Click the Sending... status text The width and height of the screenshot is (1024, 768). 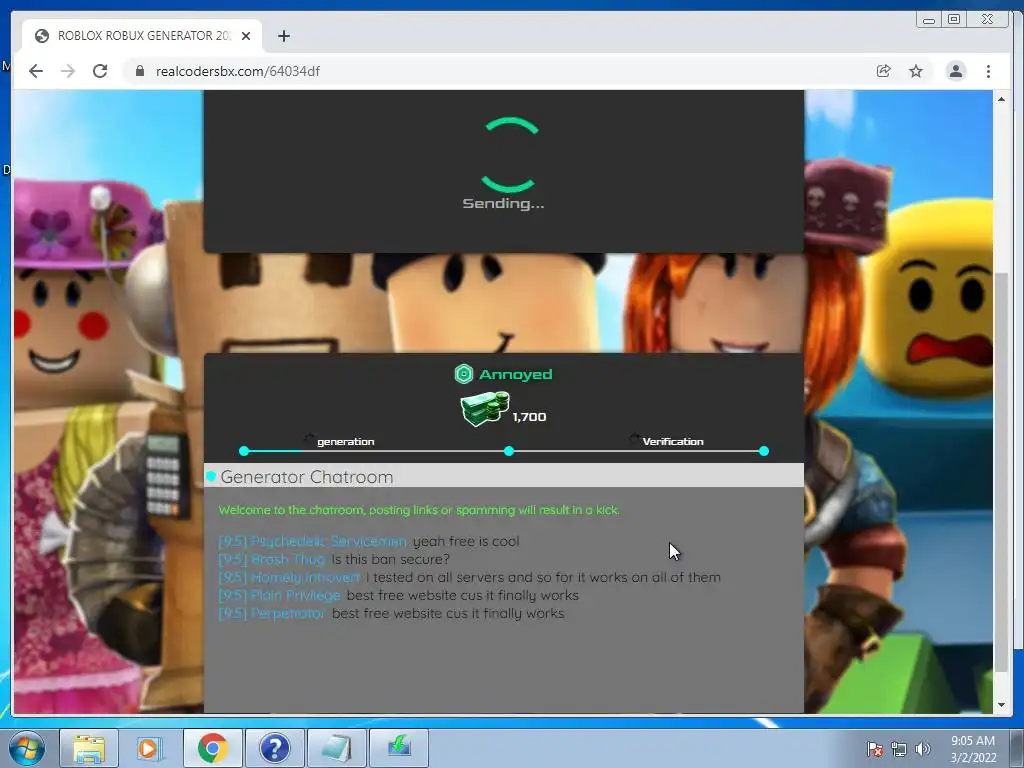point(503,203)
